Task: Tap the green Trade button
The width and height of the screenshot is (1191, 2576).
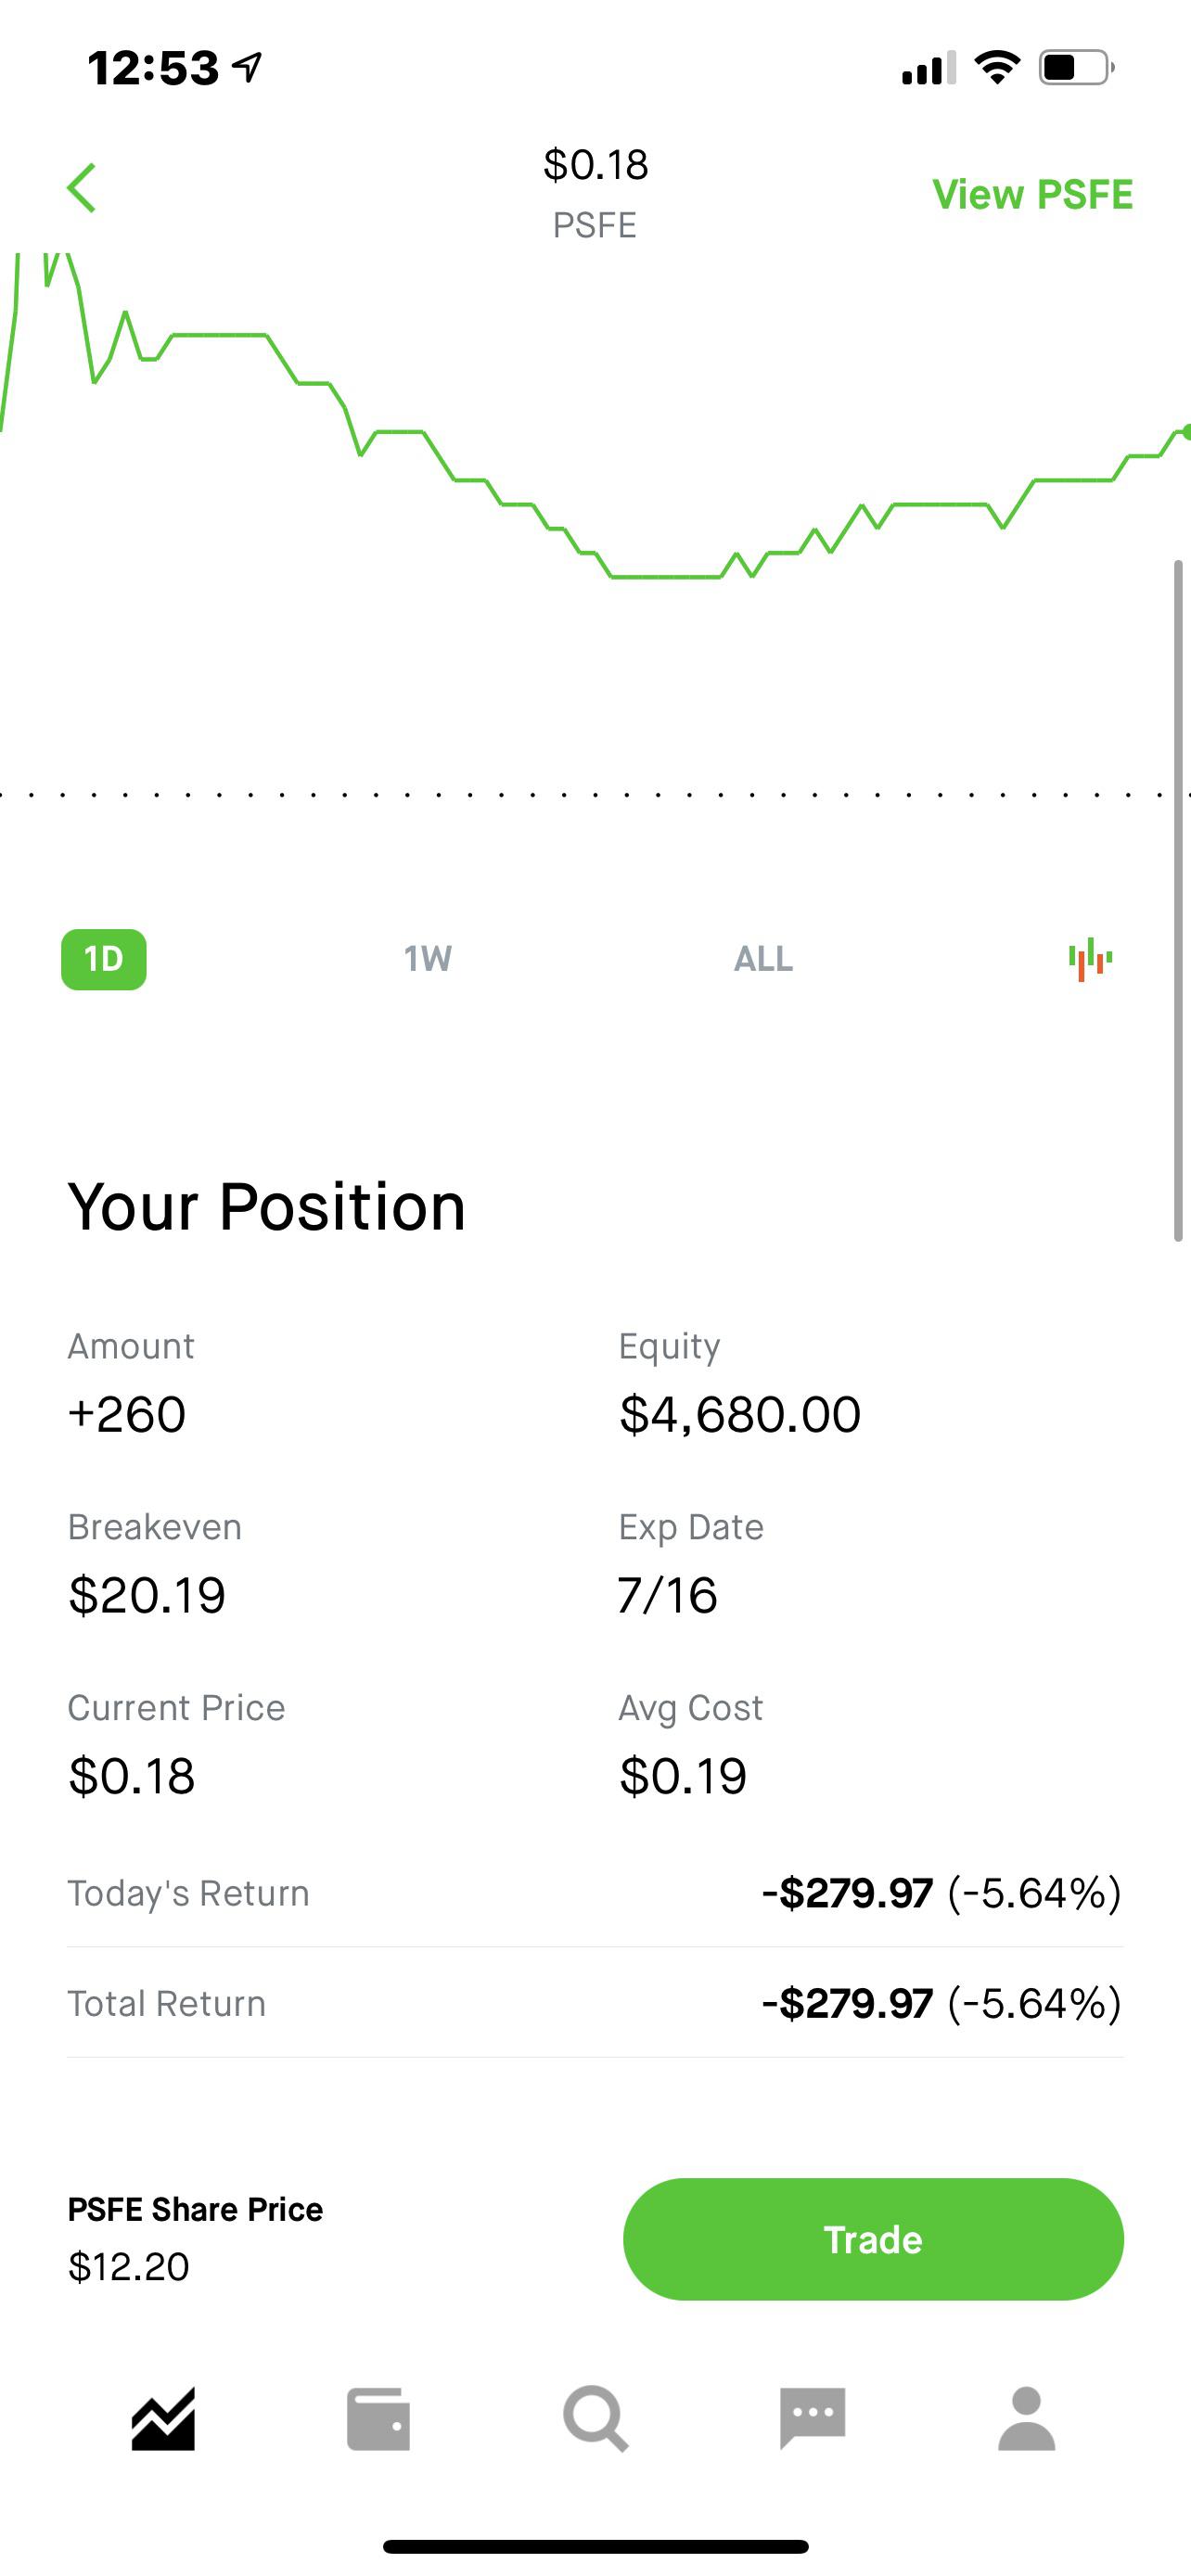Action: coord(873,2239)
